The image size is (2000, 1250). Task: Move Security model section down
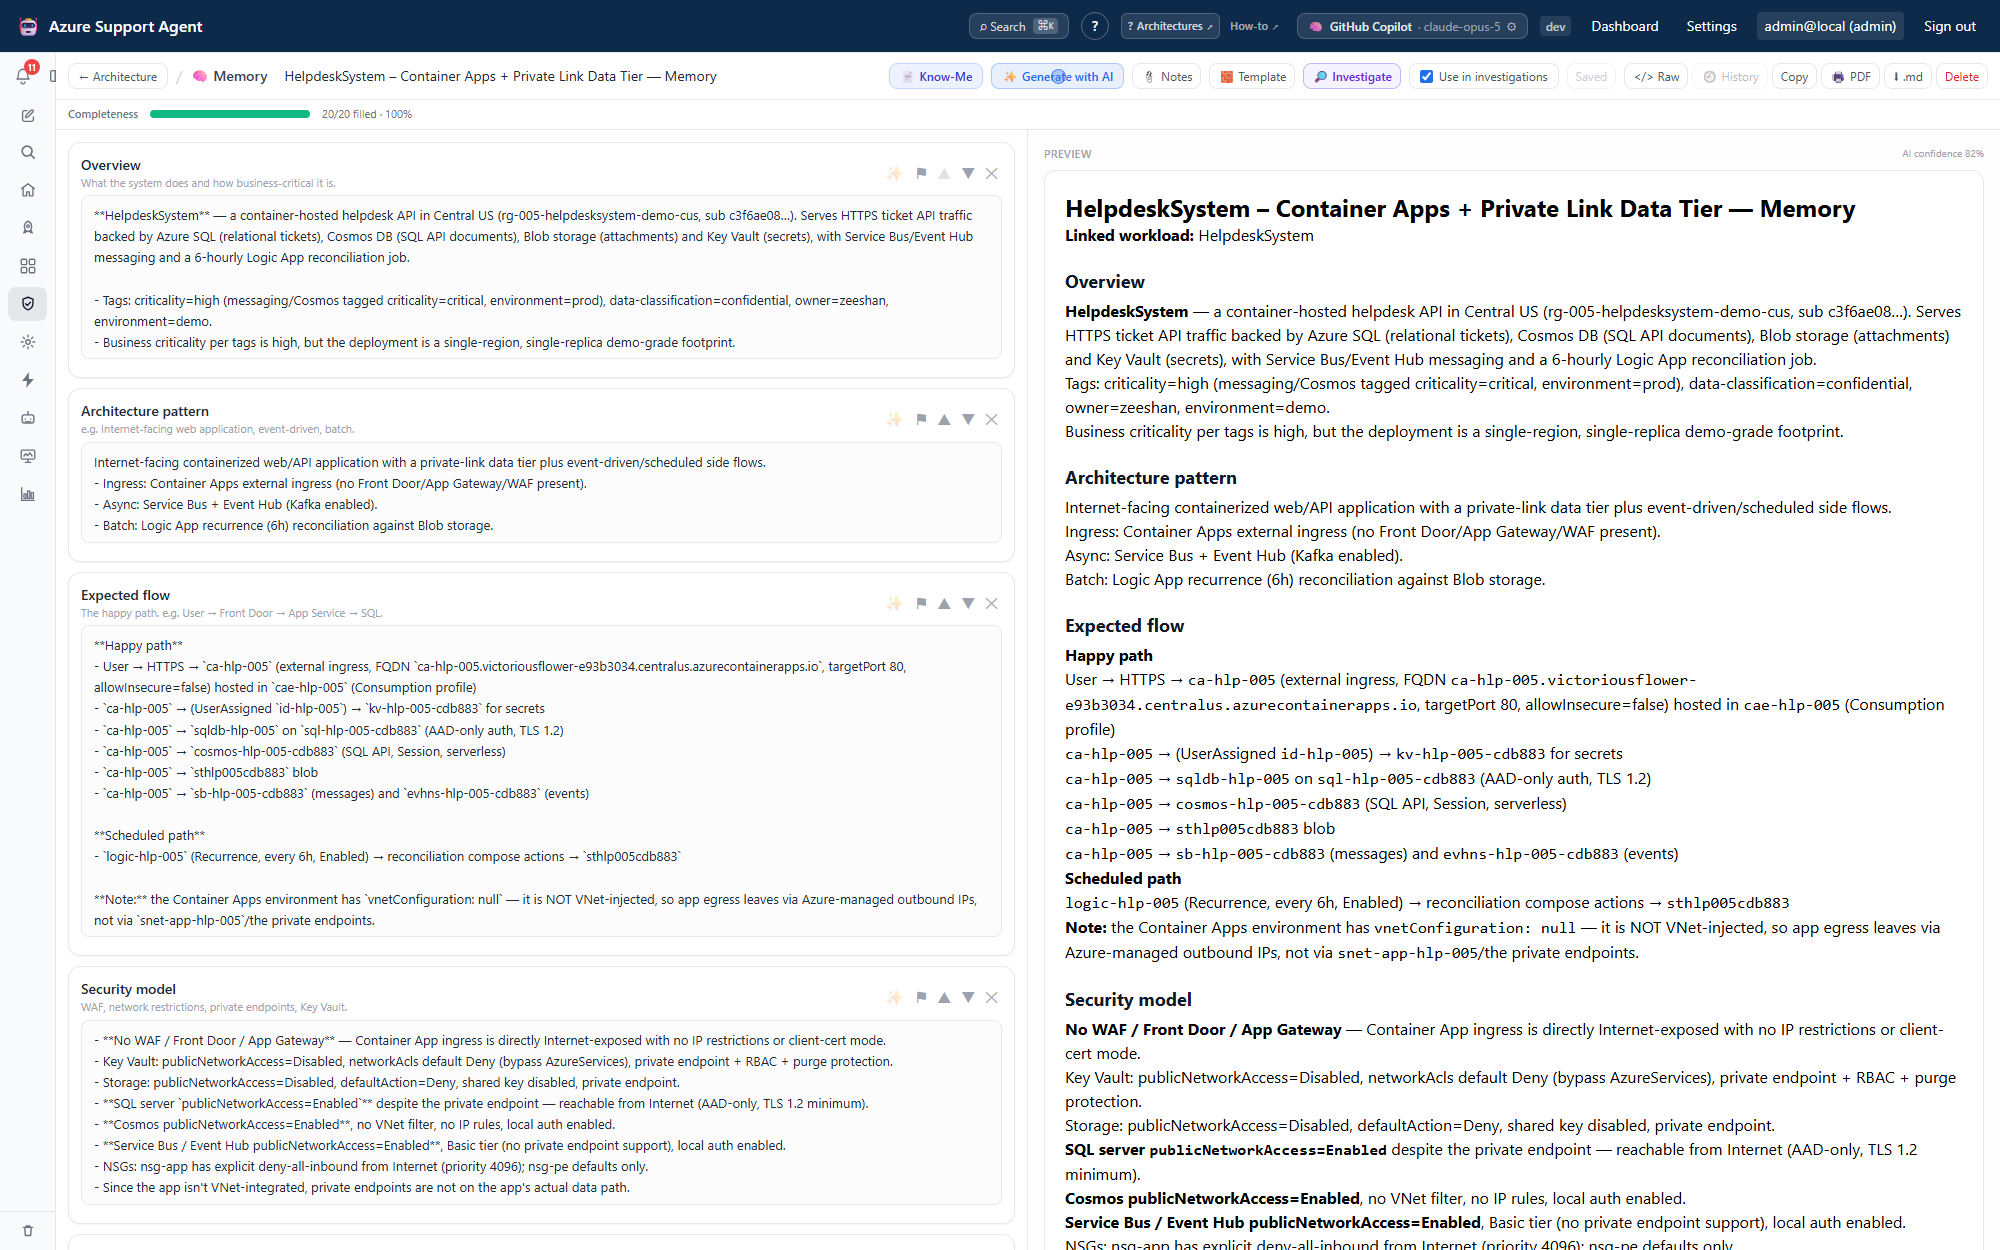pos(968,997)
